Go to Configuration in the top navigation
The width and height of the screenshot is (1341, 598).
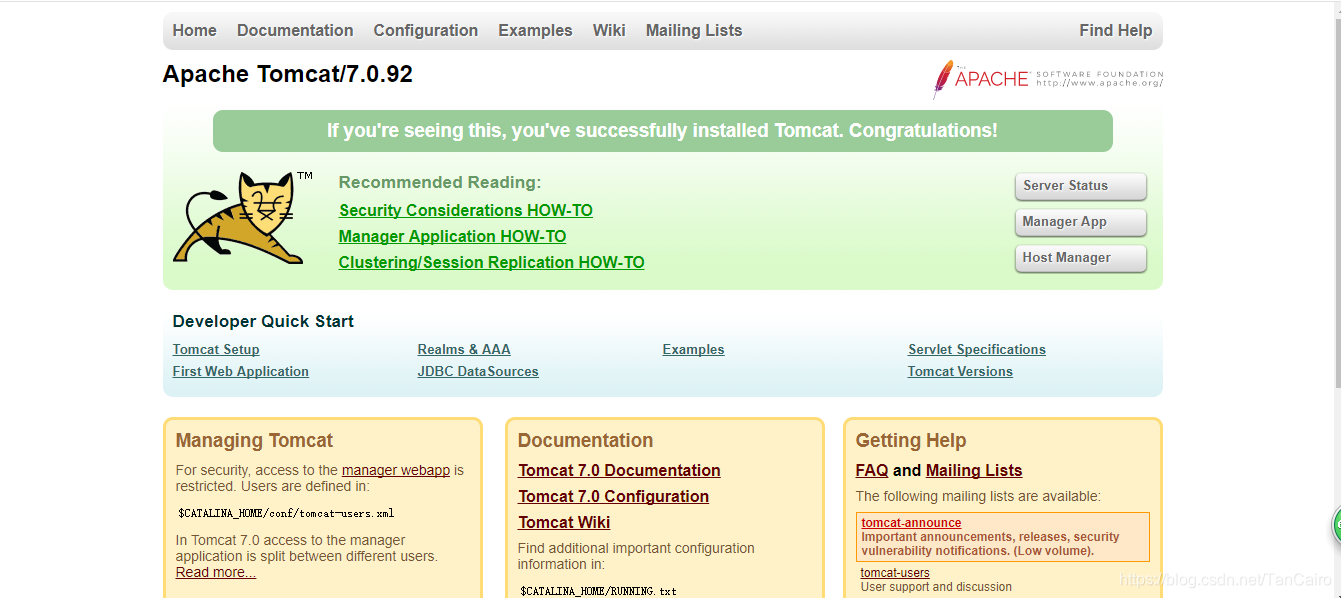click(x=426, y=30)
